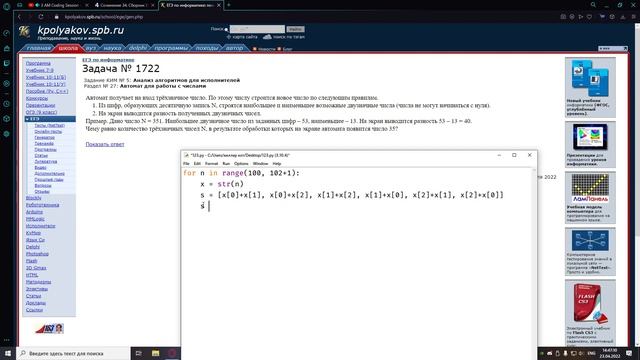The width and height of the screenshot is (640, 360).
Task: Open the 'Arduino' sidebar link
Action: click(x=34, y=212)
